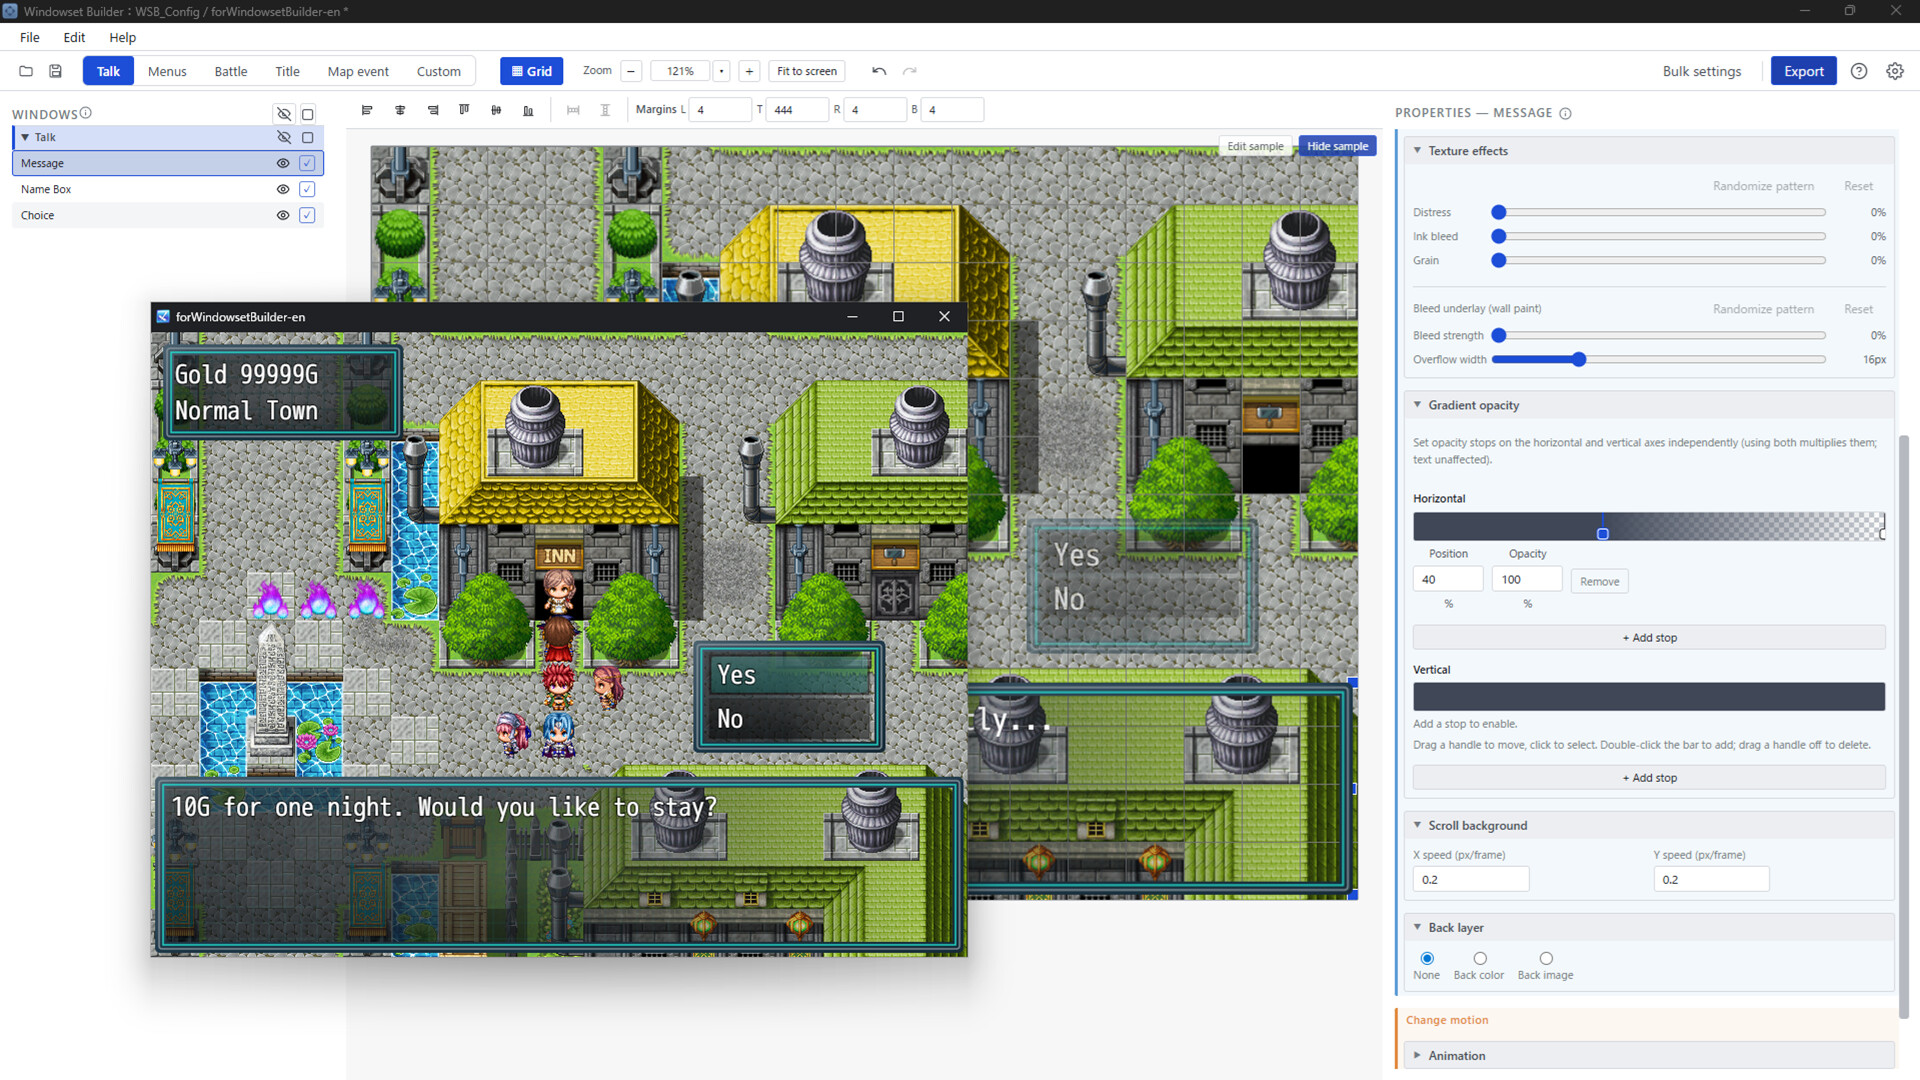Viewport: 1920px width, 1080px height.
Task: Add stop under Vertical gradient
Action: (x=1649, y=777)
